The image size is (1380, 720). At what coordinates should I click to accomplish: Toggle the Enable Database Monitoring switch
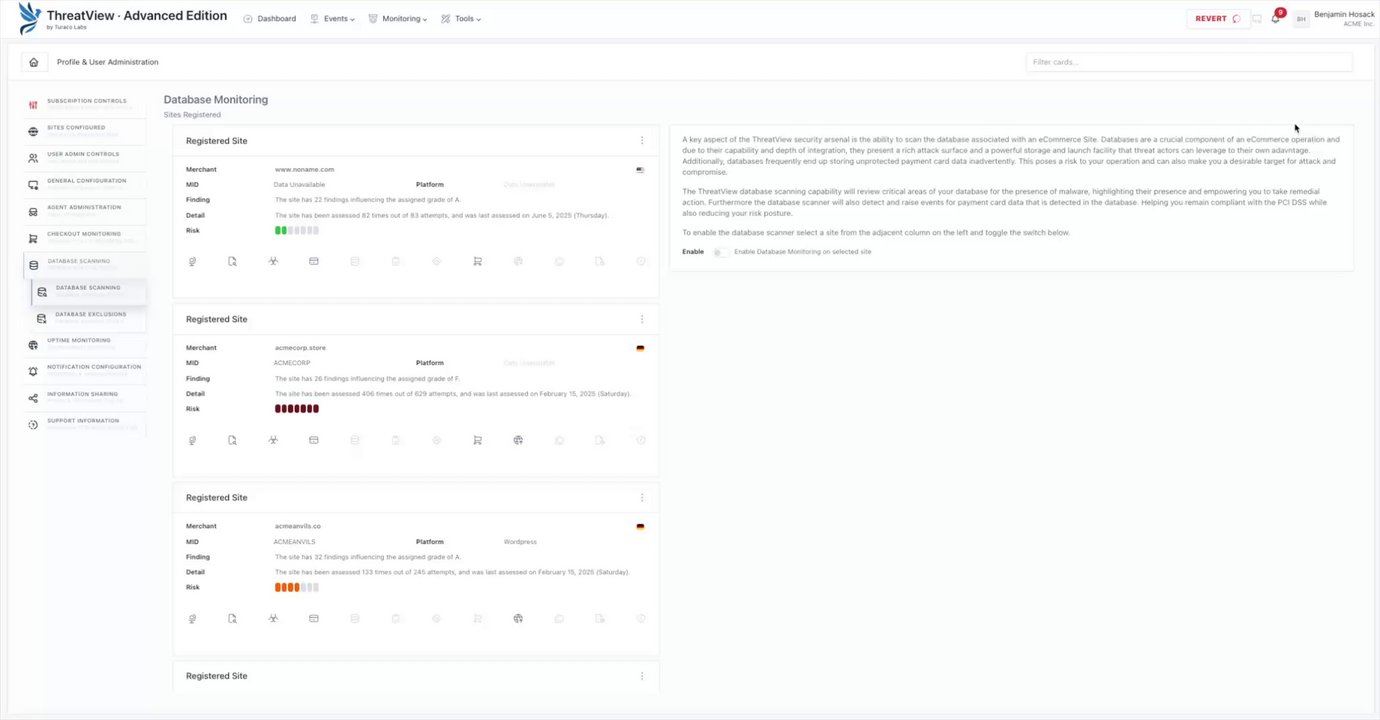(x=720, y=252)
